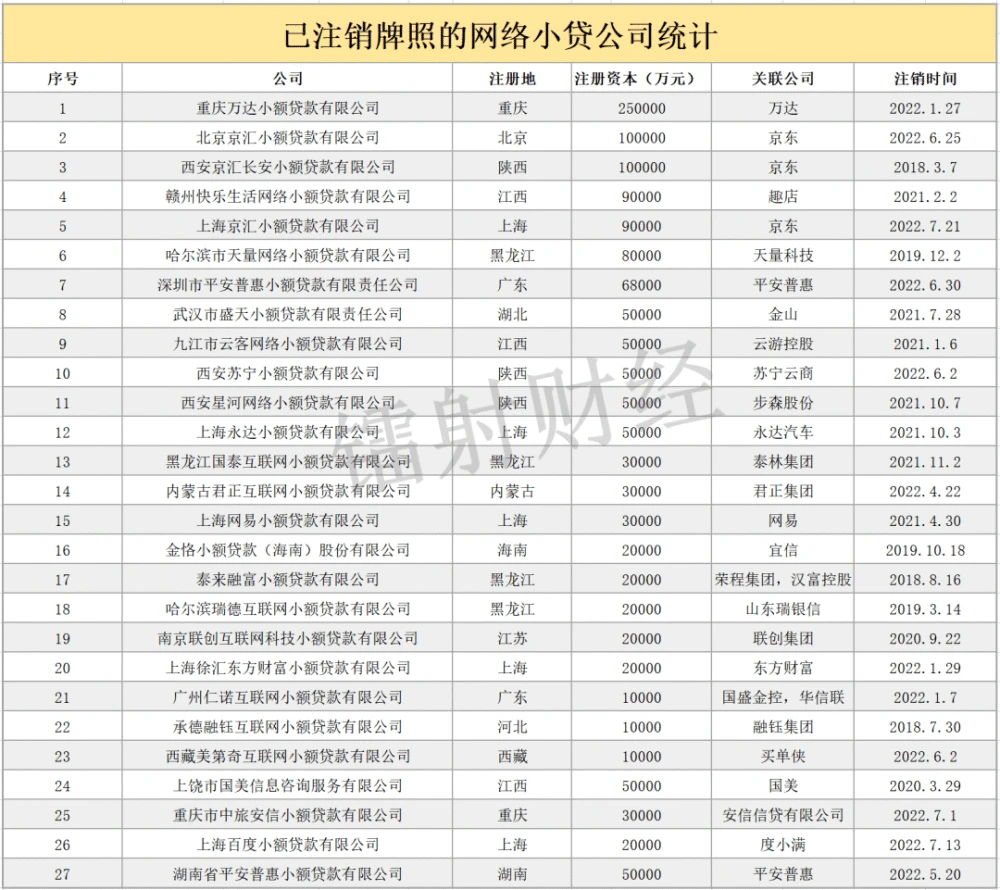Click related company 趣店
This screenshot has width=1000, height=890.
click(783, 196)
